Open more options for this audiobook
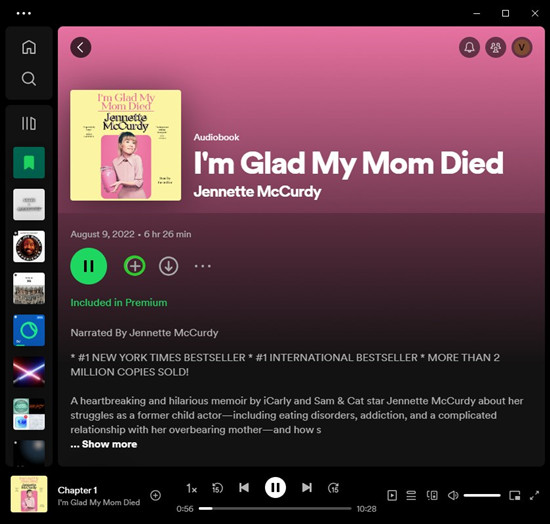Viewport: 550px width, 524px height. 203,266
